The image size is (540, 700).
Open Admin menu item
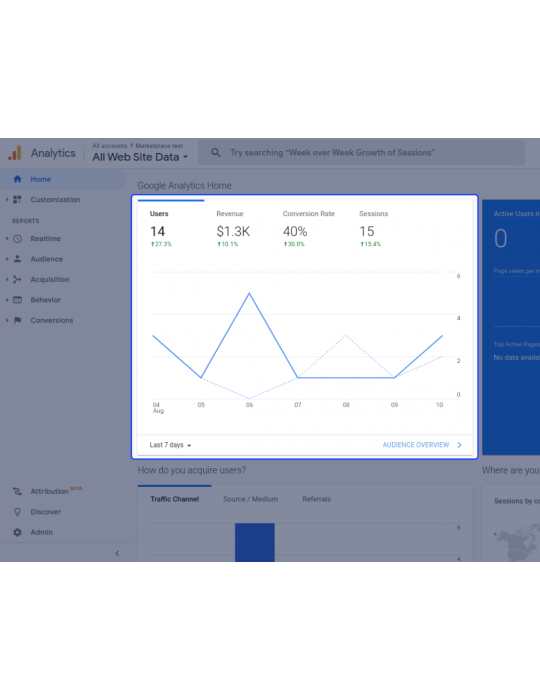65,532
